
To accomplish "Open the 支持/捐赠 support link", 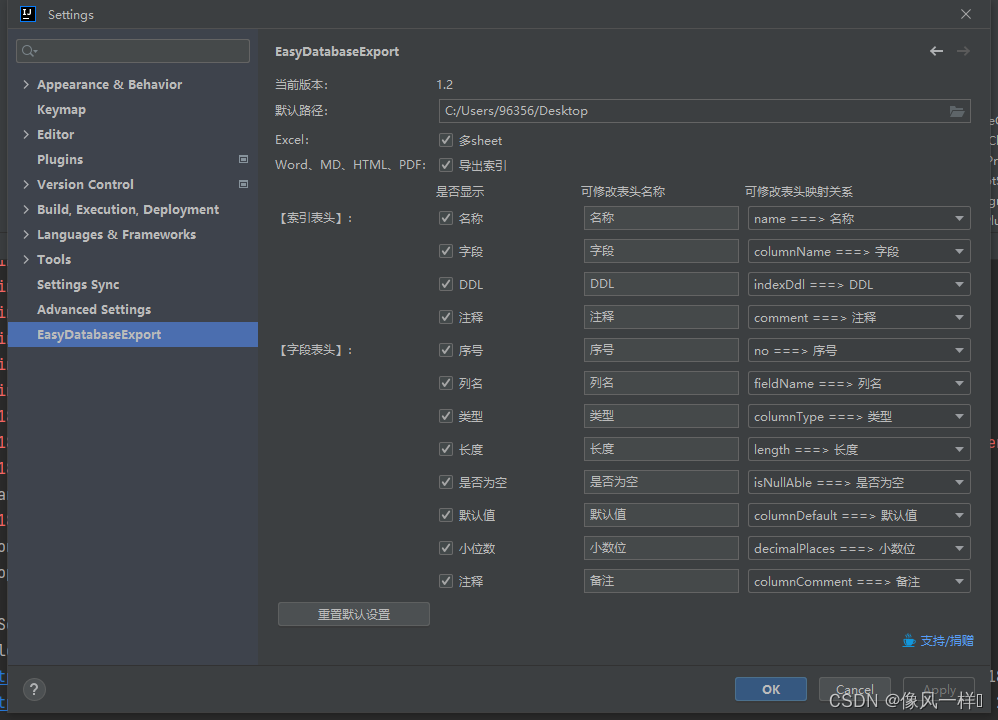I will 946,640.
